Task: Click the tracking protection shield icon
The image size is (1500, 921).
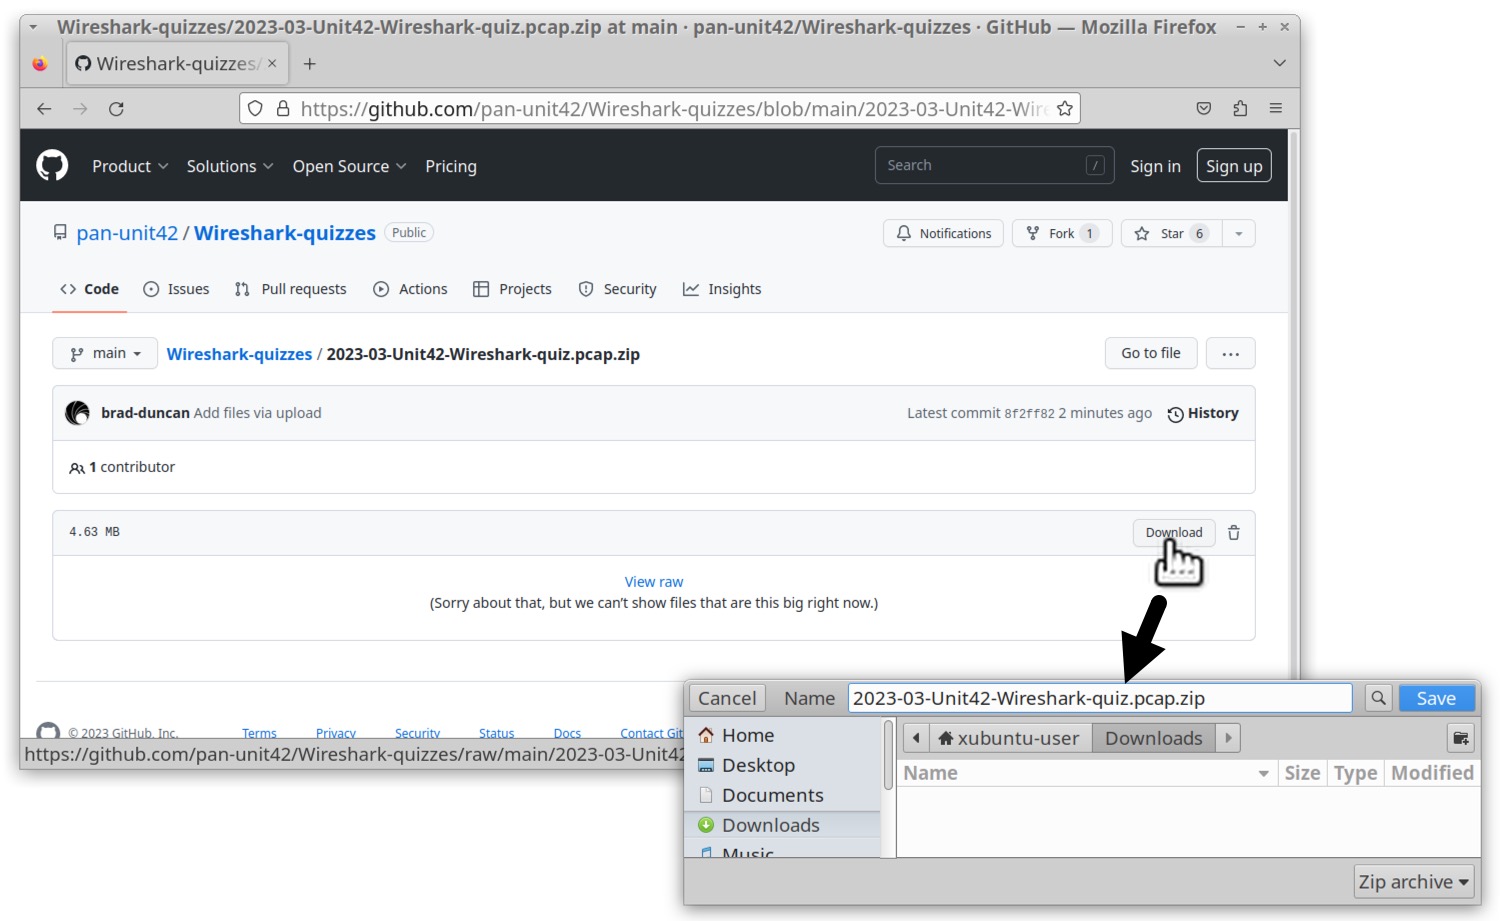Action: click(256, 108)
